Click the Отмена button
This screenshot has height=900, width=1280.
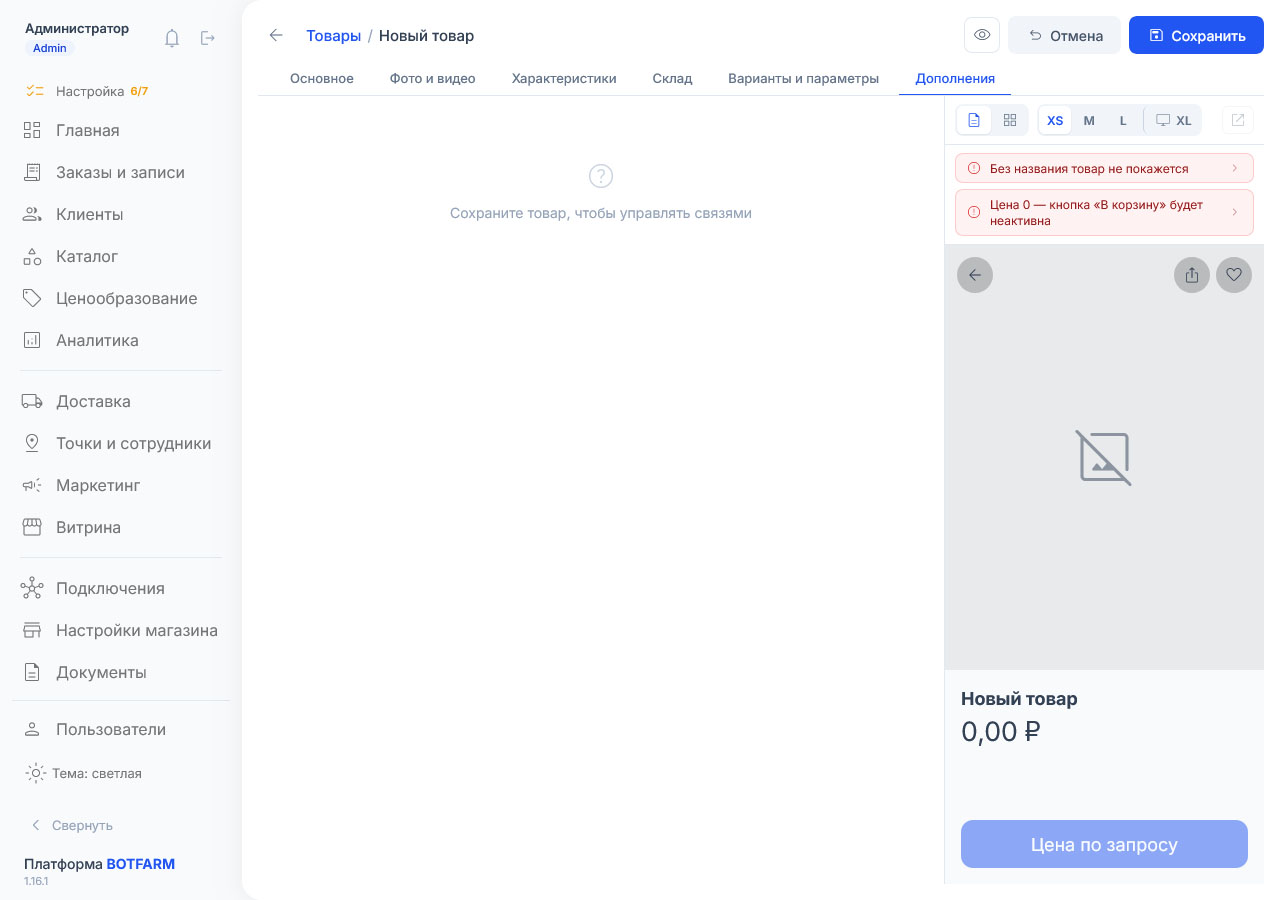tap(1064, 35)
